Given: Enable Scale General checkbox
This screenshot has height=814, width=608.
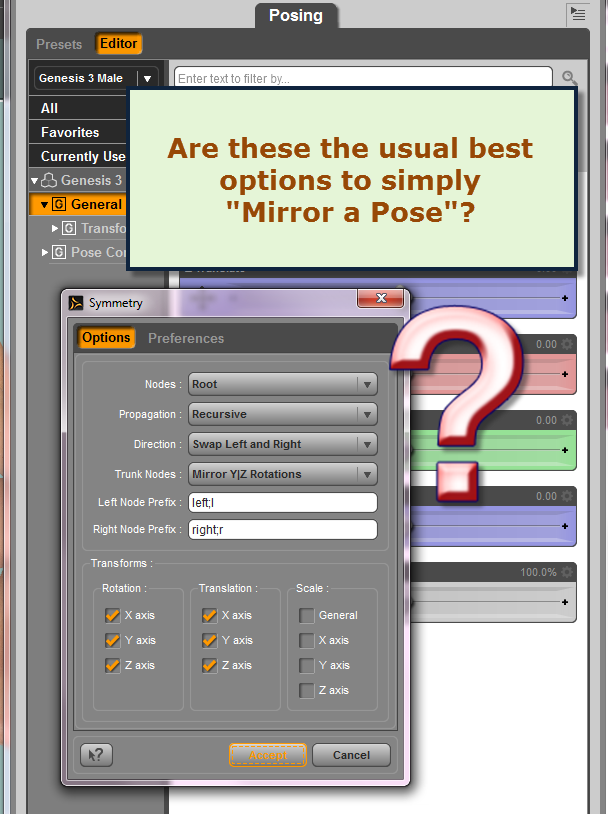Looking at the screenshot, I should pos(306,615).
